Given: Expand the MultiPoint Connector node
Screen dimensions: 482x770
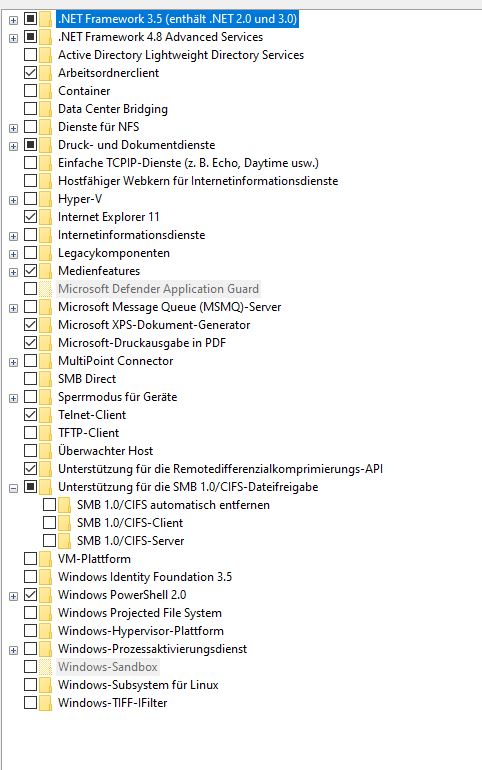Looking at the screenshot, I should pos(13,362).
